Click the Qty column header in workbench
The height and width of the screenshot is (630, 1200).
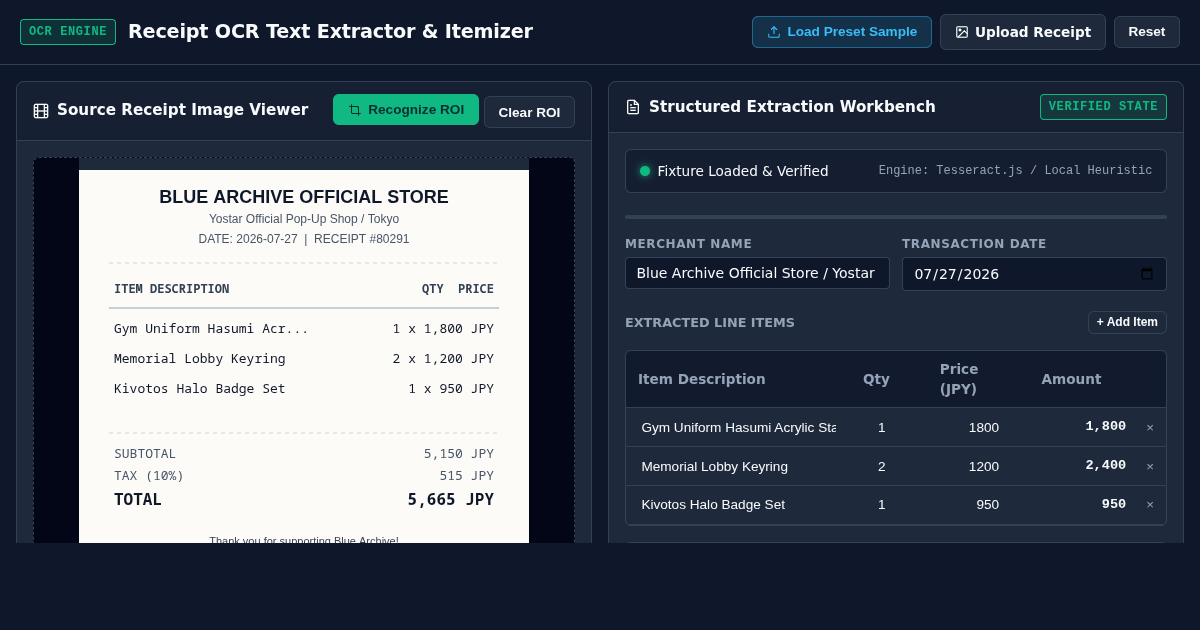tap(876, 379)
